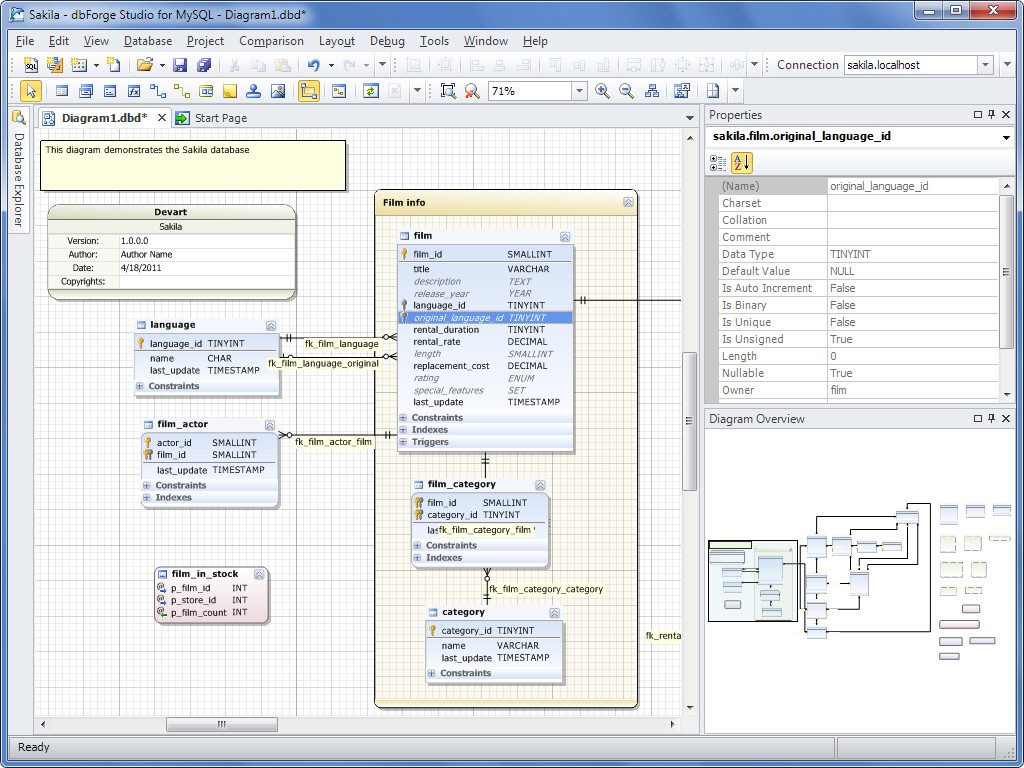
Task: Select the New Stamp tool icon
Action: click(x=253, y=91)
